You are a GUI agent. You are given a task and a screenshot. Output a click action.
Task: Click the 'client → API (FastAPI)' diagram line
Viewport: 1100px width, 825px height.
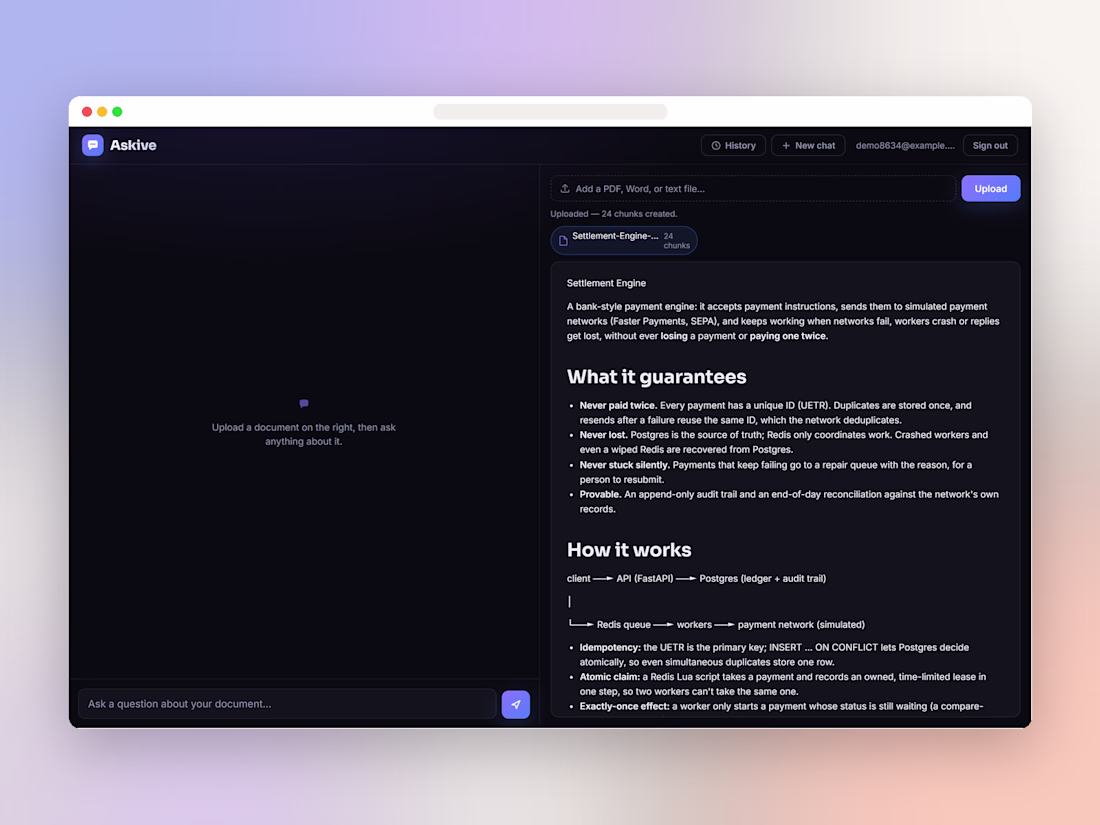tap(696, 579)
